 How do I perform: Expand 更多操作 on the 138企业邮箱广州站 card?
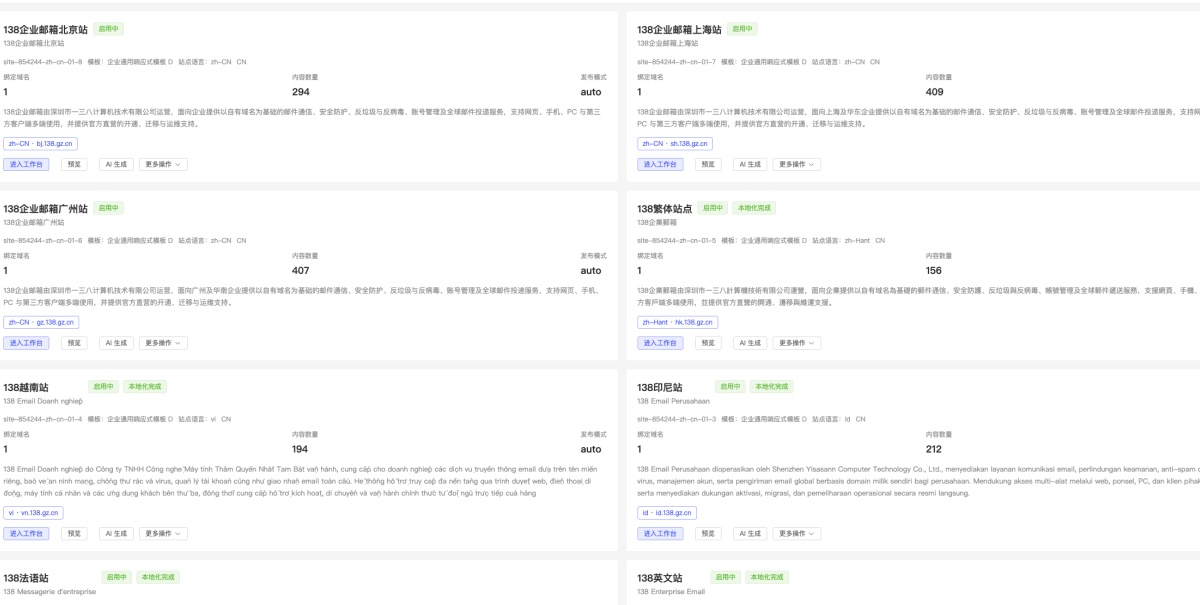click(163, 343)
